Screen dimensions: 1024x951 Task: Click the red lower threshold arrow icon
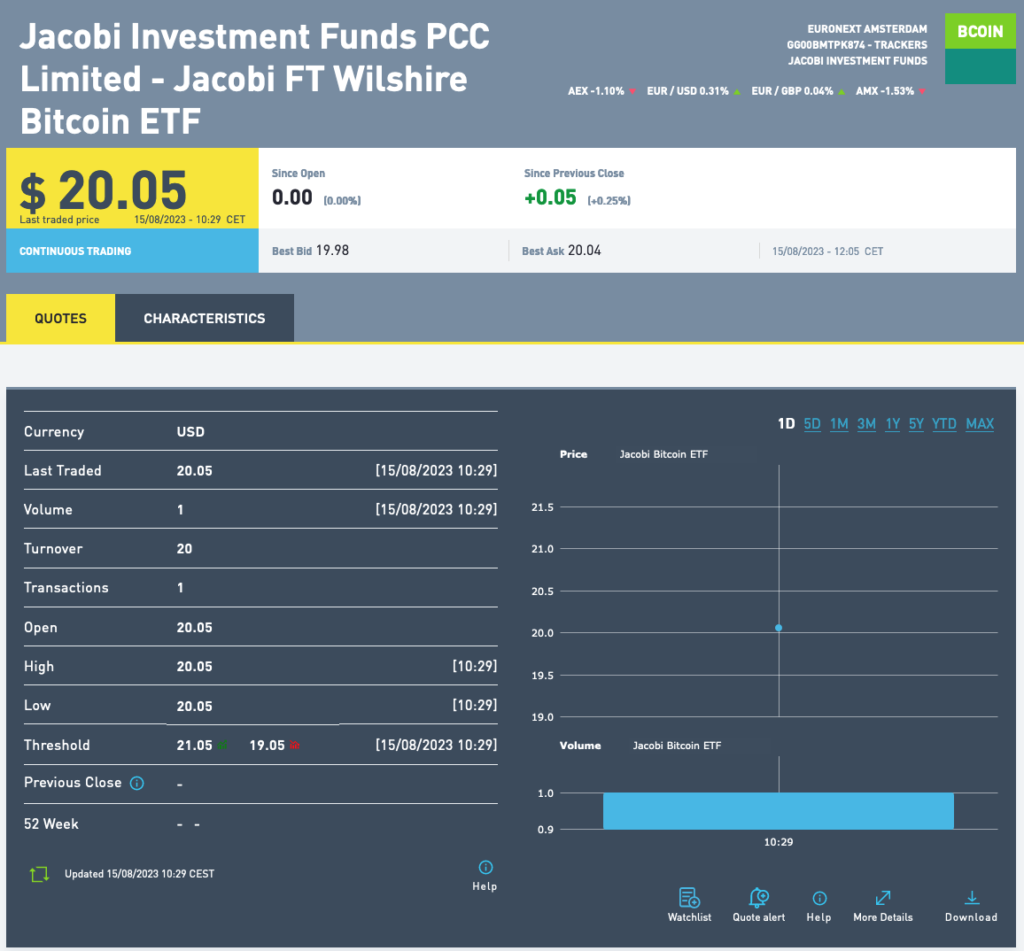(x=295, y=745)
